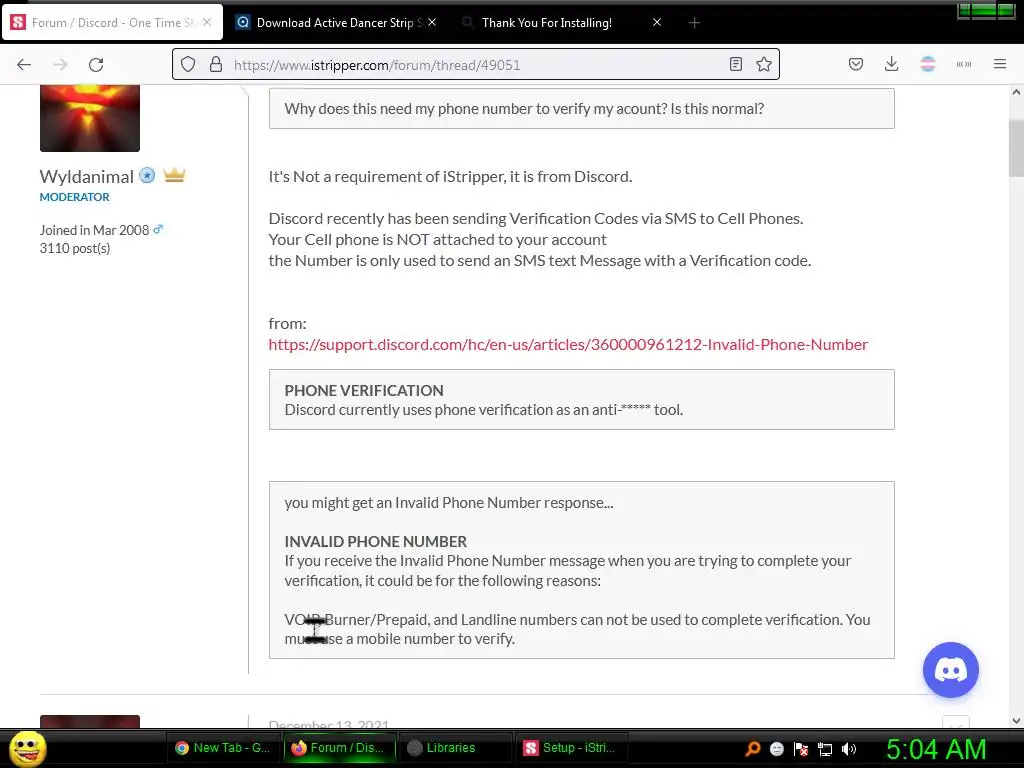
Task: Close the Forum / Discord tab
Action: pyautogui.click(x=207, y=22)
